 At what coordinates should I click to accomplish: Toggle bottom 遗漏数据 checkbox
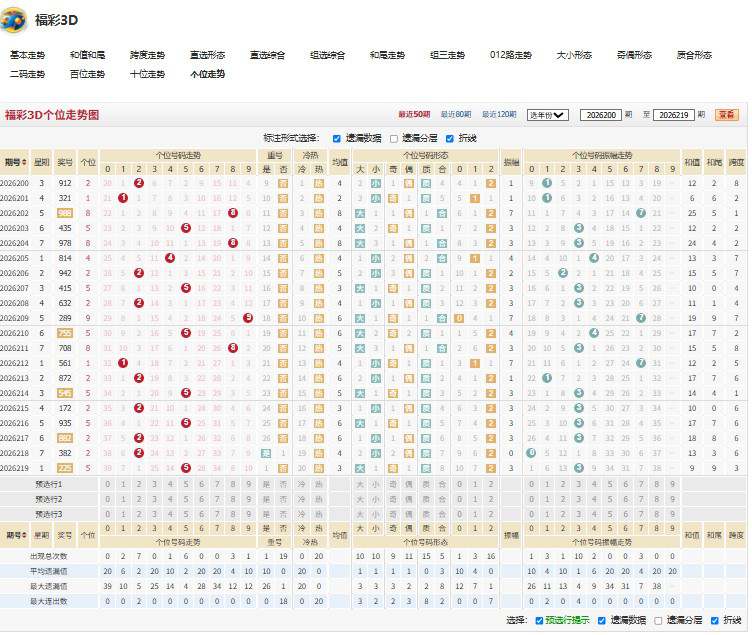pos(601,621)
